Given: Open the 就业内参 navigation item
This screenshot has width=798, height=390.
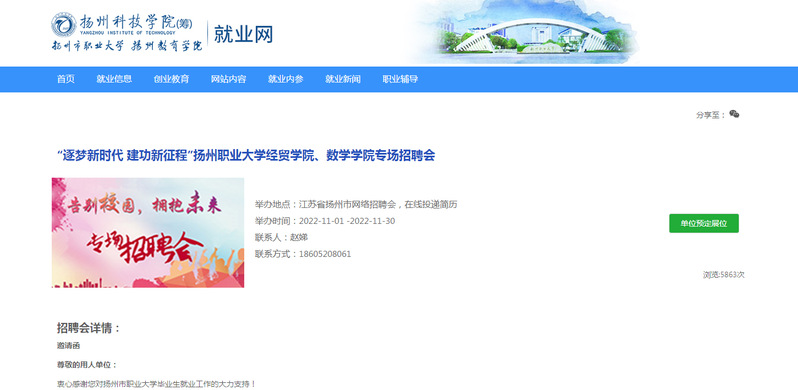Looking at the screenshot, I should [x=286, y=79].
